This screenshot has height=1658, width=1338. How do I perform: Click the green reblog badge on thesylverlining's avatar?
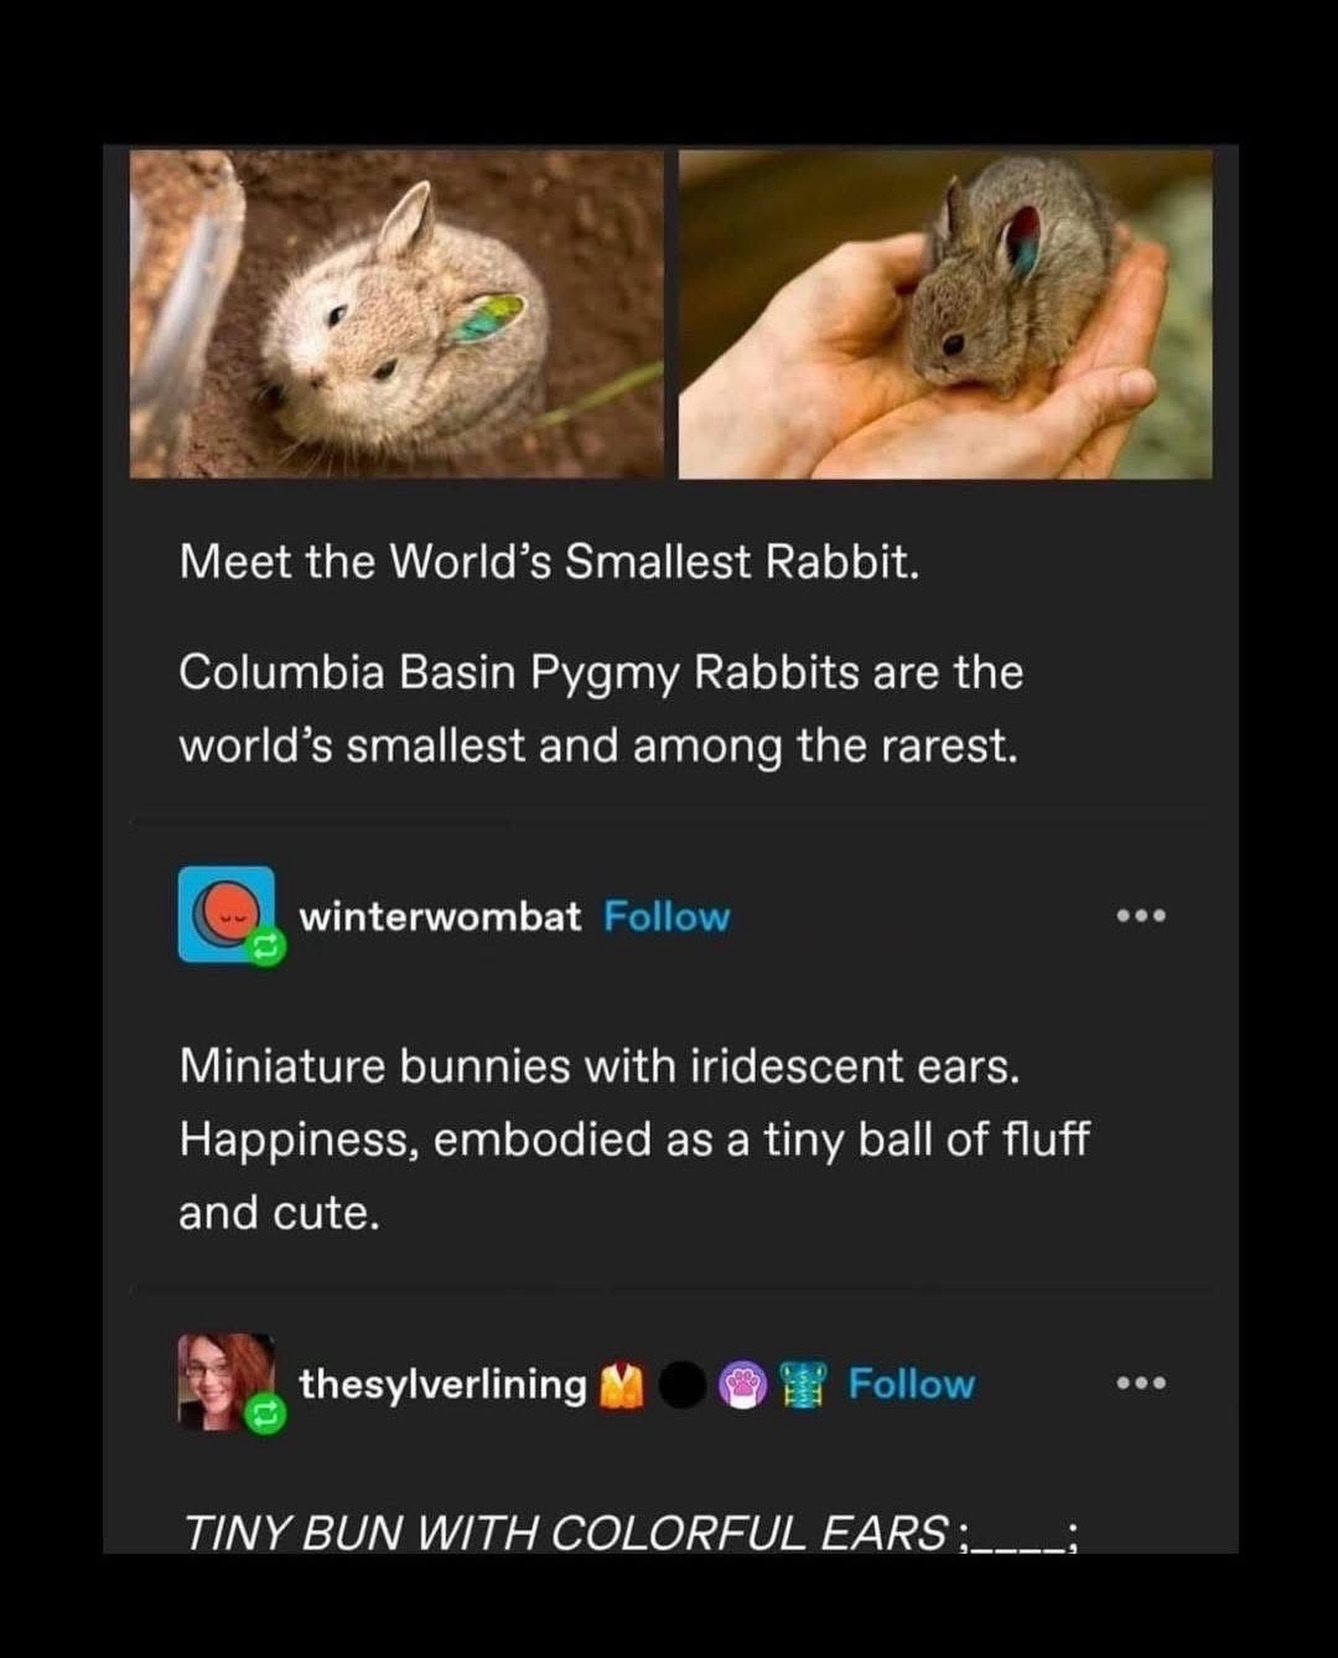pos(265,1413)
